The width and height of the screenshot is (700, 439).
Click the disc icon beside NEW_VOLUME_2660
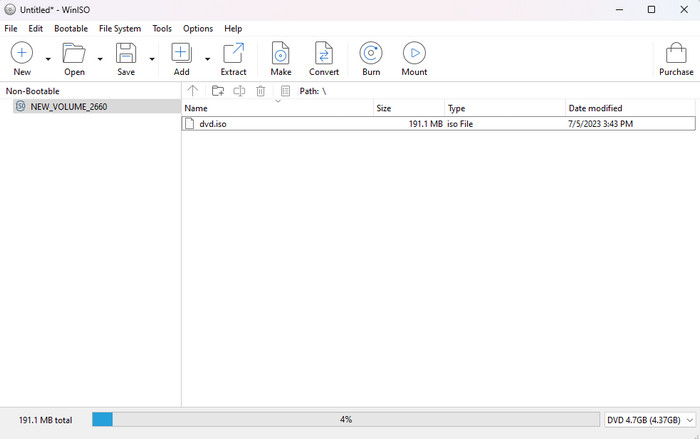[x=21, y=106]
